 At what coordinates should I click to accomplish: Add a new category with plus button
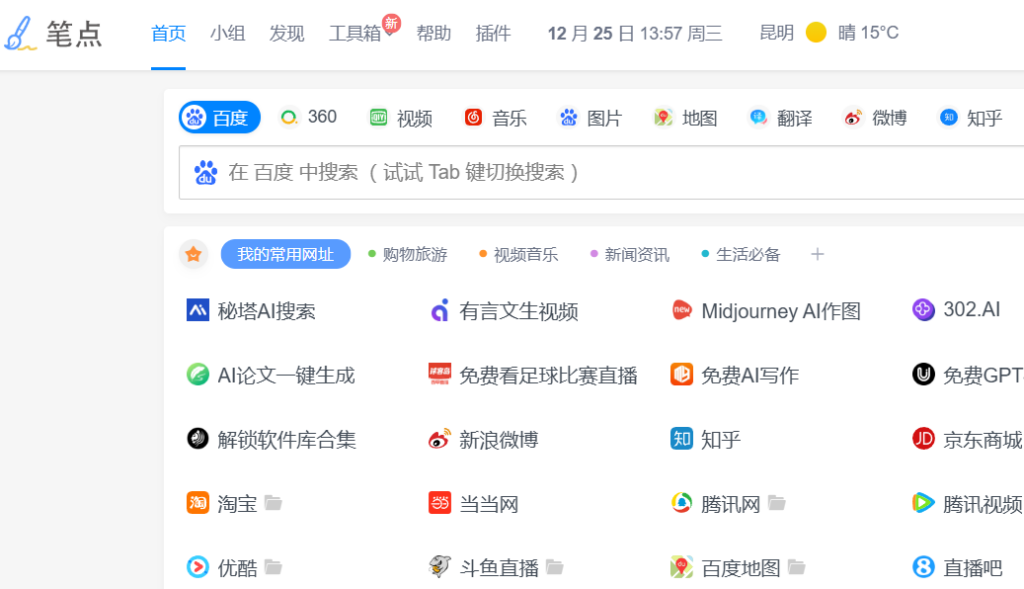coord(817,254)
